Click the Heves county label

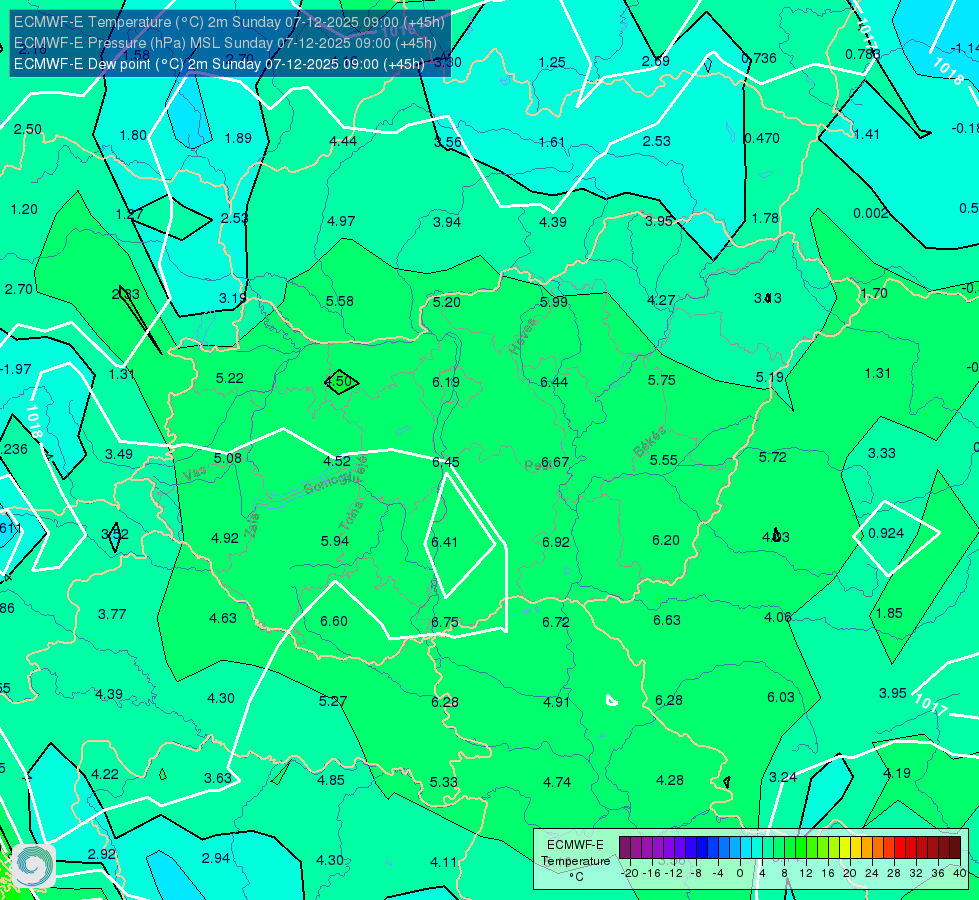click(x=523, y=336)
